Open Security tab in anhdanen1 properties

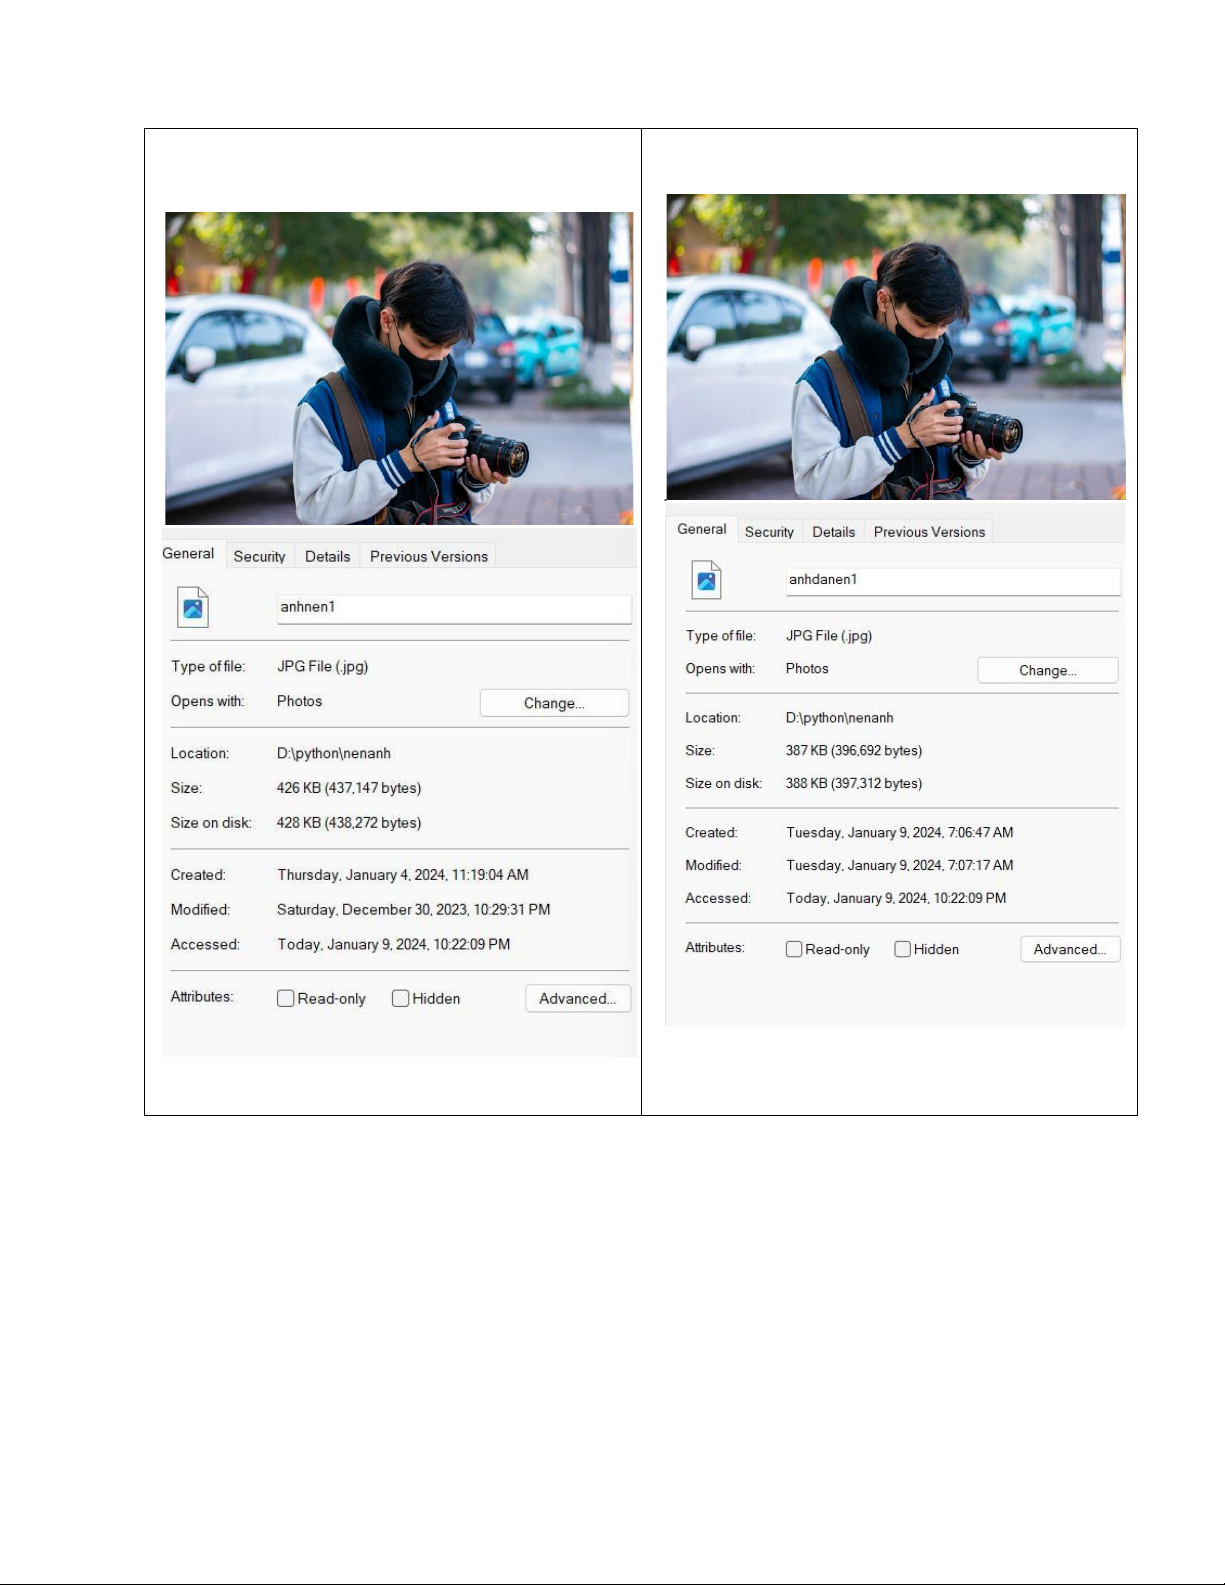[769, 532]
